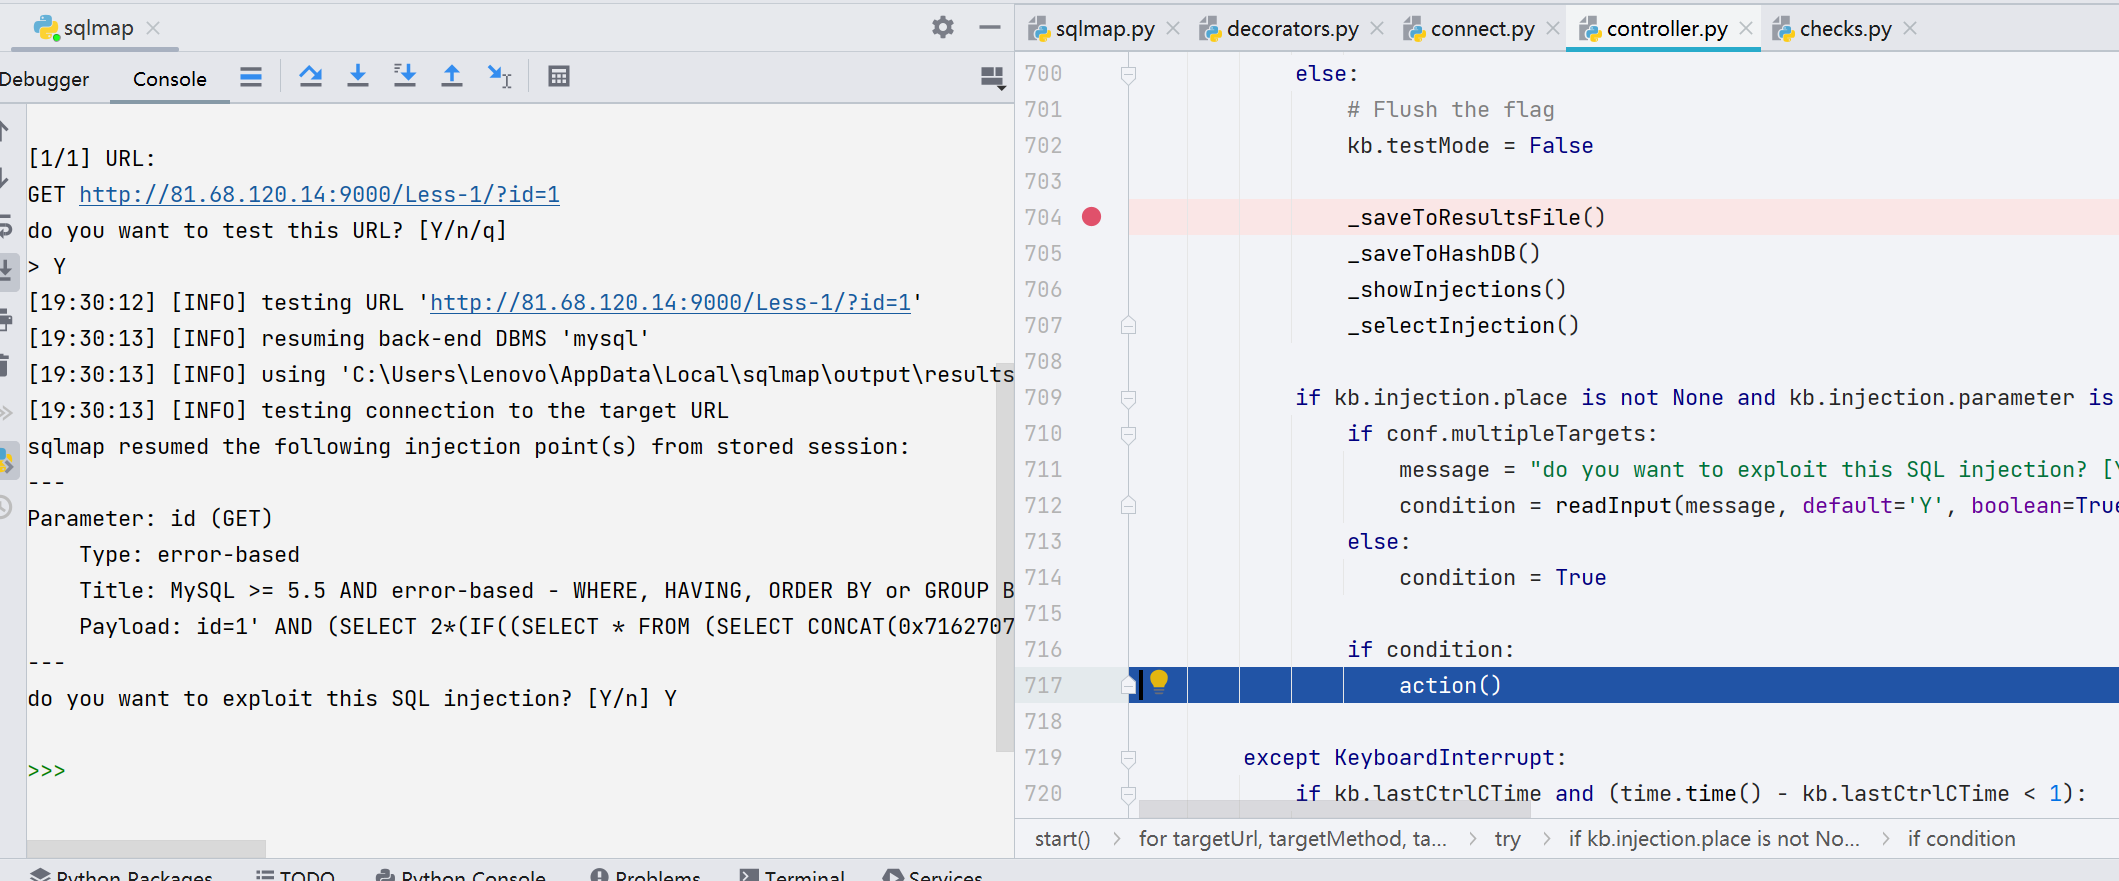Image resolution: width=2119 pixels, height=881 pixels.
Task: Click the down arrow in console sidebar
Action: click(x=5, y=180)
